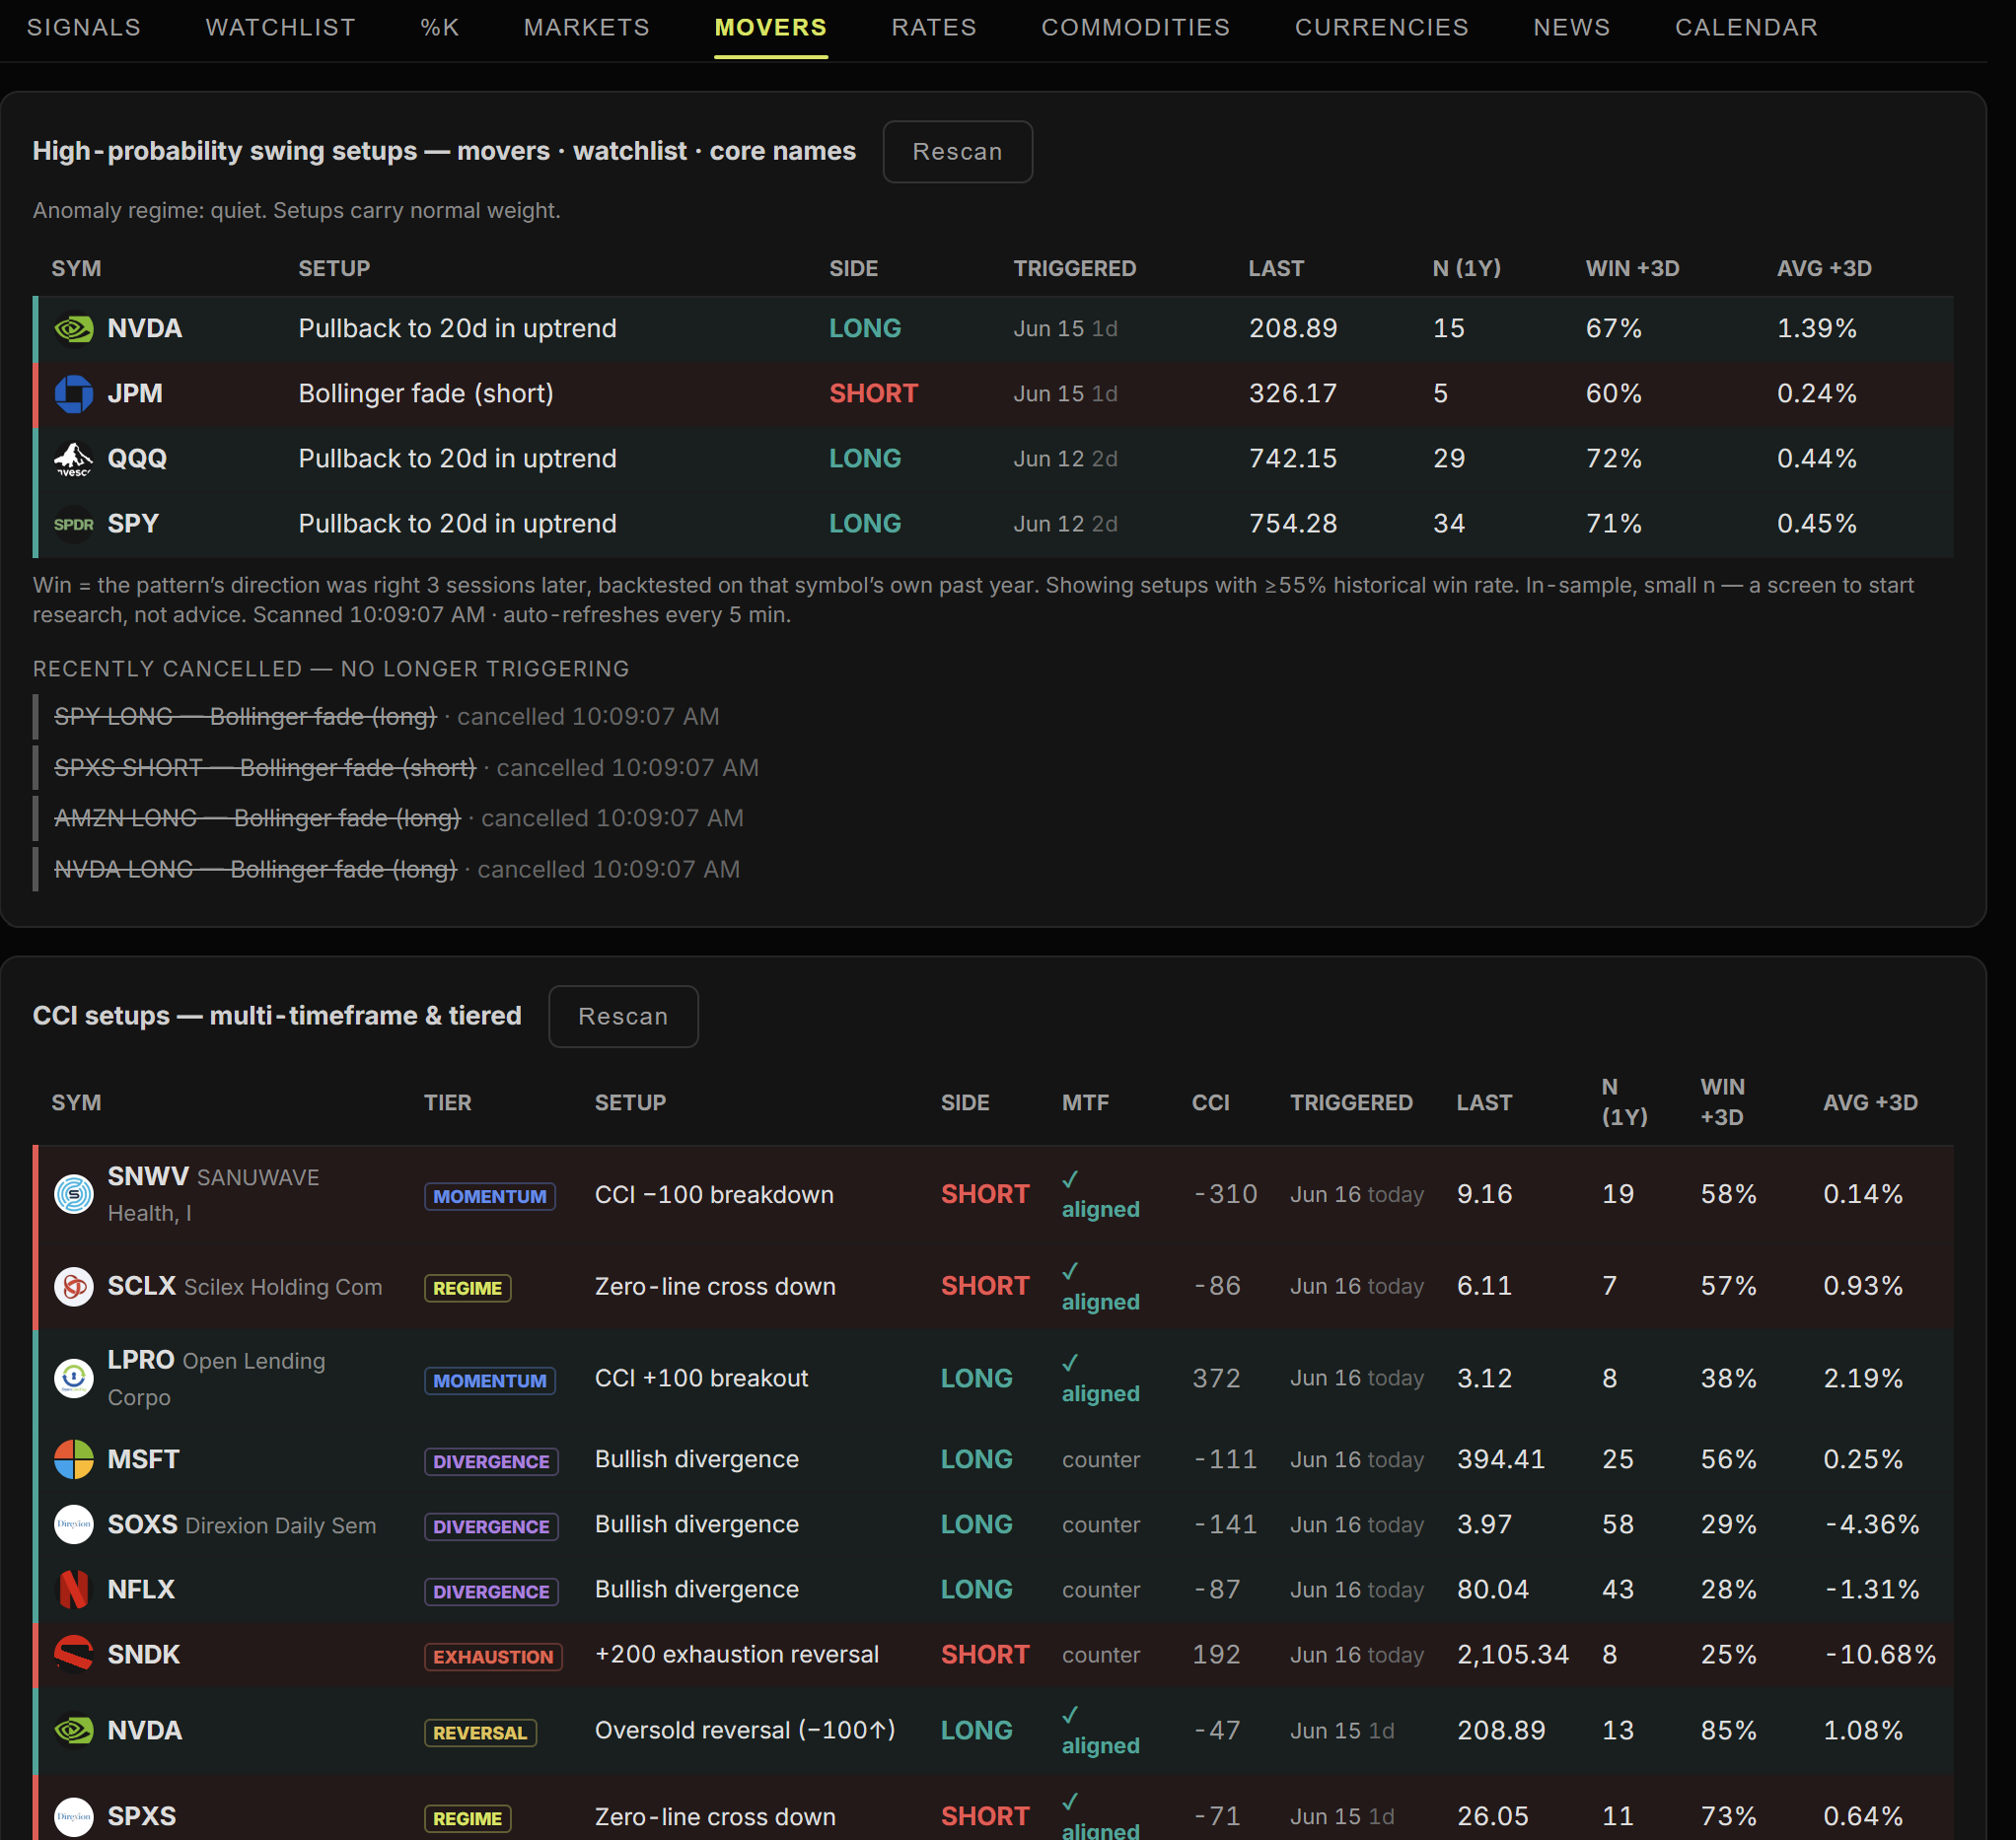Switch to the Commodities tab
The image size is (2016, 1840).
[1136, 28]
